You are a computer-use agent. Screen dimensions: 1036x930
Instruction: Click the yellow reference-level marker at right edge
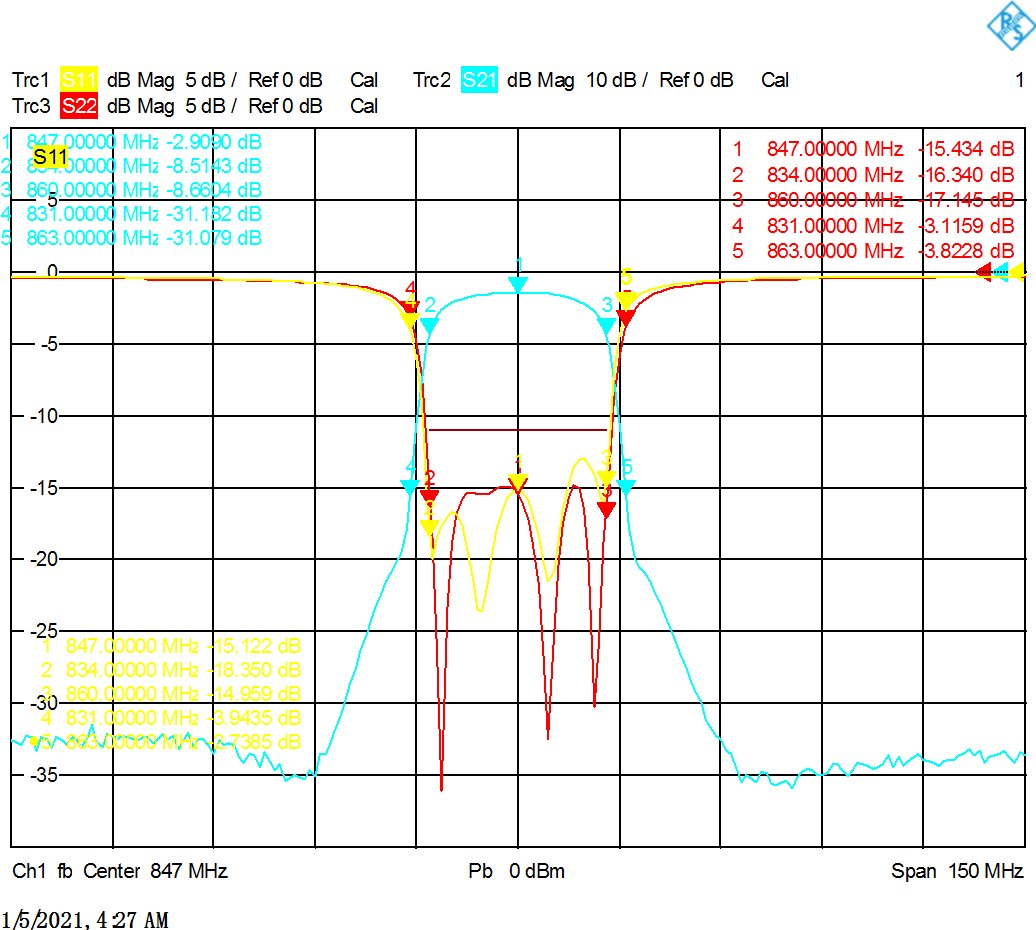point(1016,271)
